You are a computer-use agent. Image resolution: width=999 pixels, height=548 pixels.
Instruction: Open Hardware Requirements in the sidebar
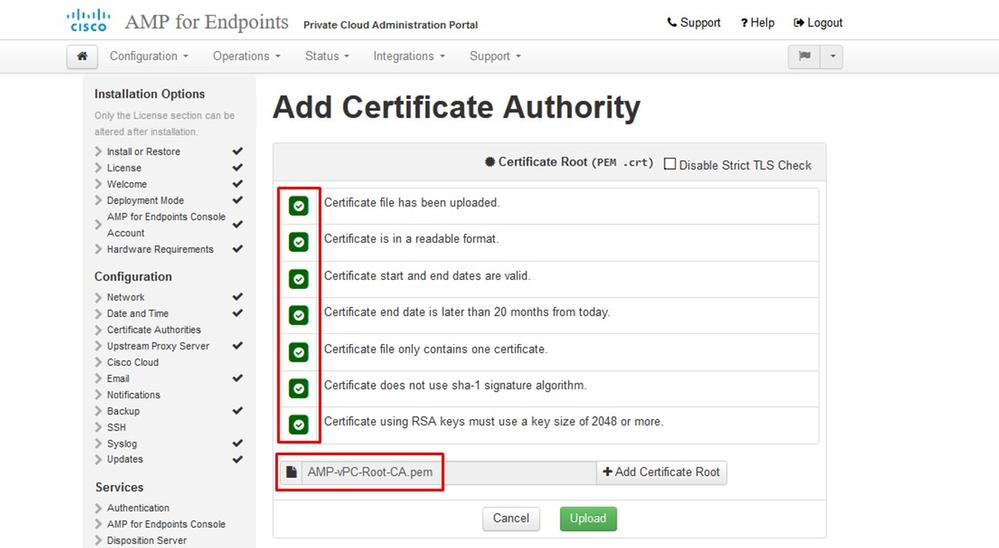[160, 249]
